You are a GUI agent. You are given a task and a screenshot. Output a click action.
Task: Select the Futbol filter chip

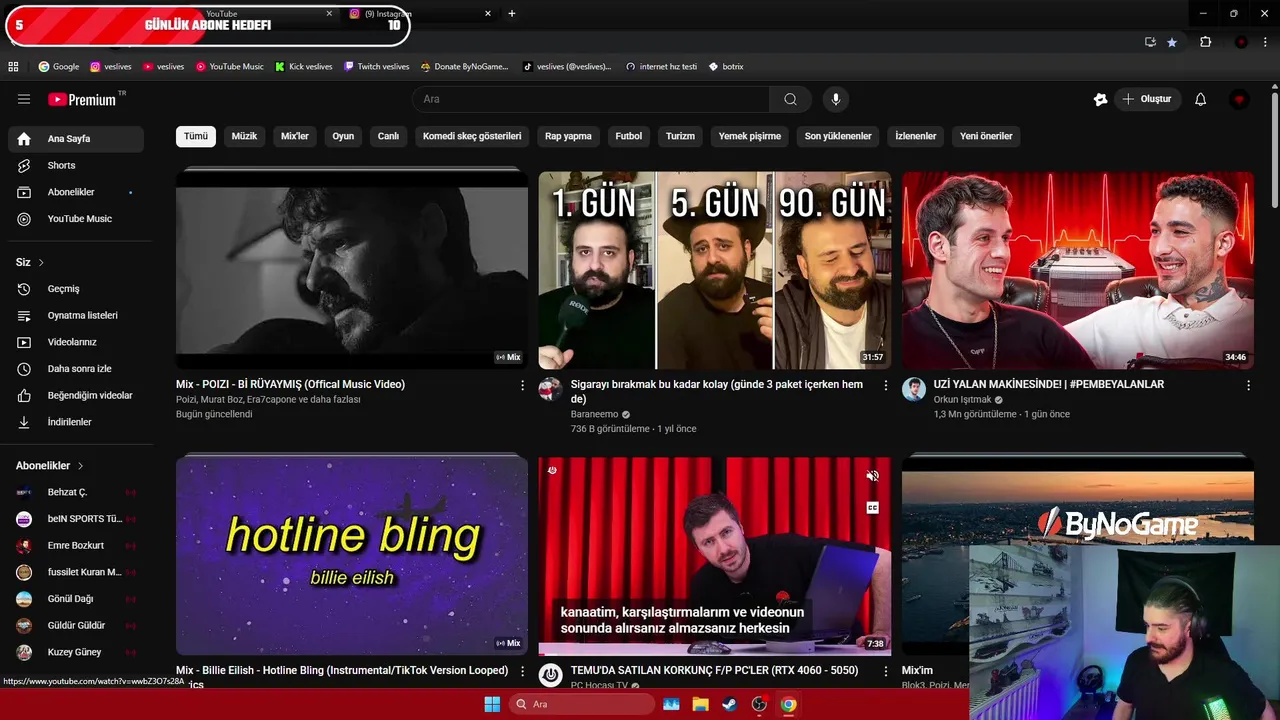pos(629,136)
